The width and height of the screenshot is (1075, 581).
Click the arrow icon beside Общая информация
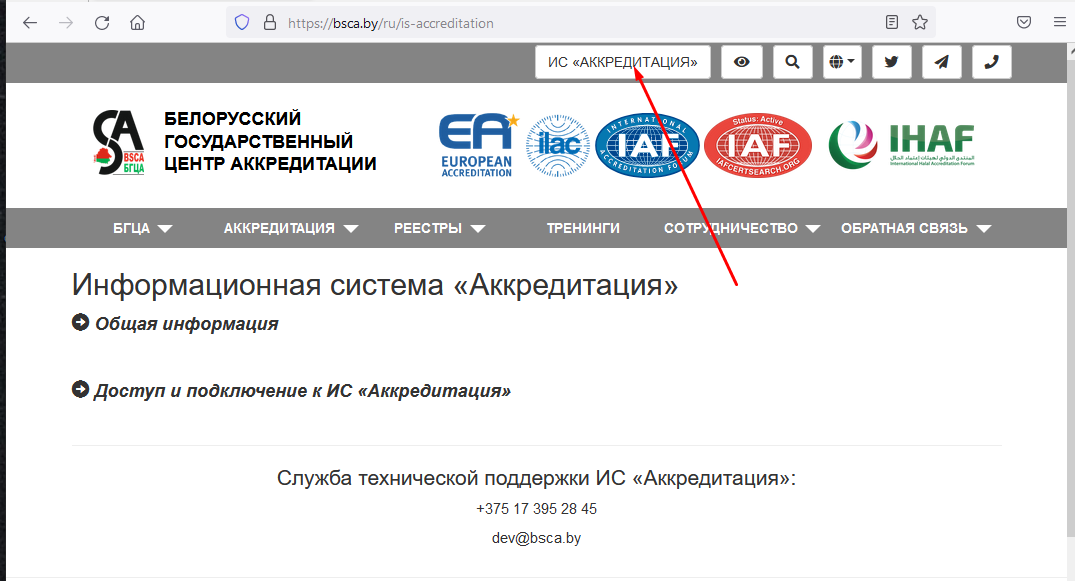click(x=80, y=322)
